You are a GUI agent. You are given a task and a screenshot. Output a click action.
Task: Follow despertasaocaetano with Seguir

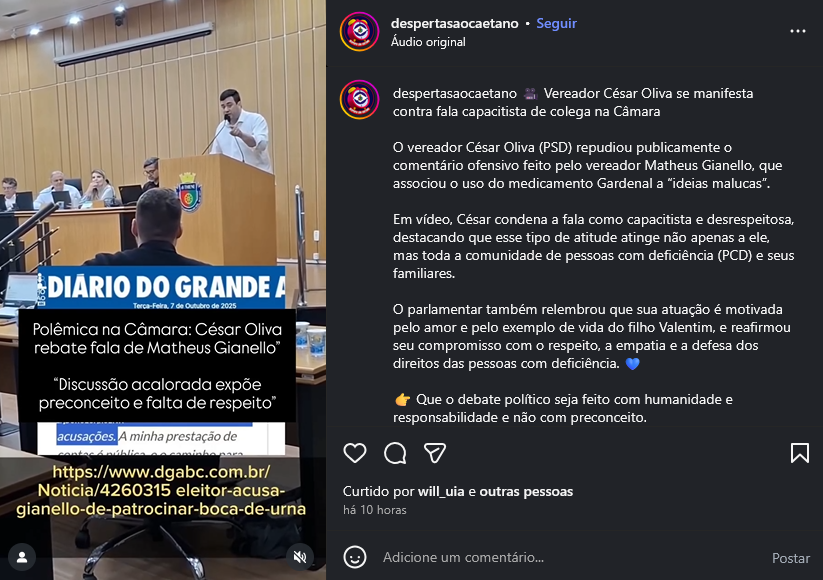point(556,23)
